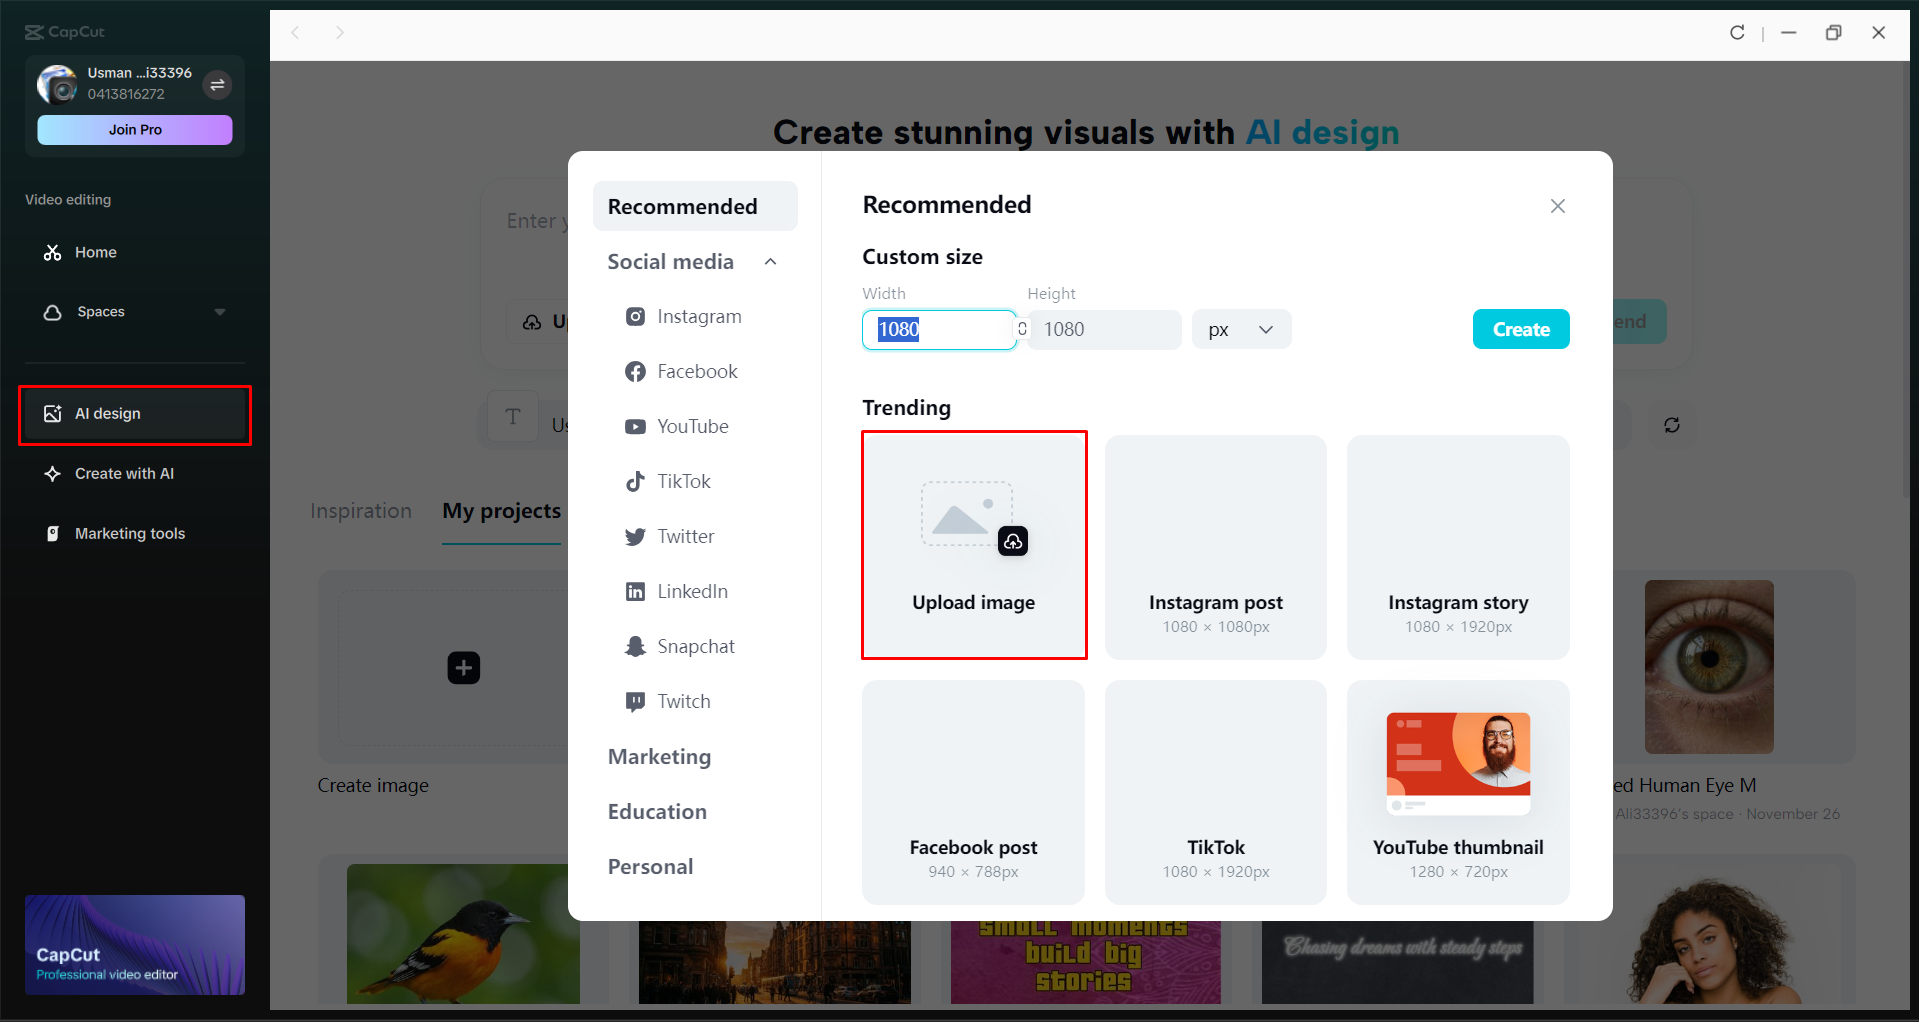1919x1022 pixels.
Task: Select LinkedIn in the Social media list
Action: coord(692,592)
